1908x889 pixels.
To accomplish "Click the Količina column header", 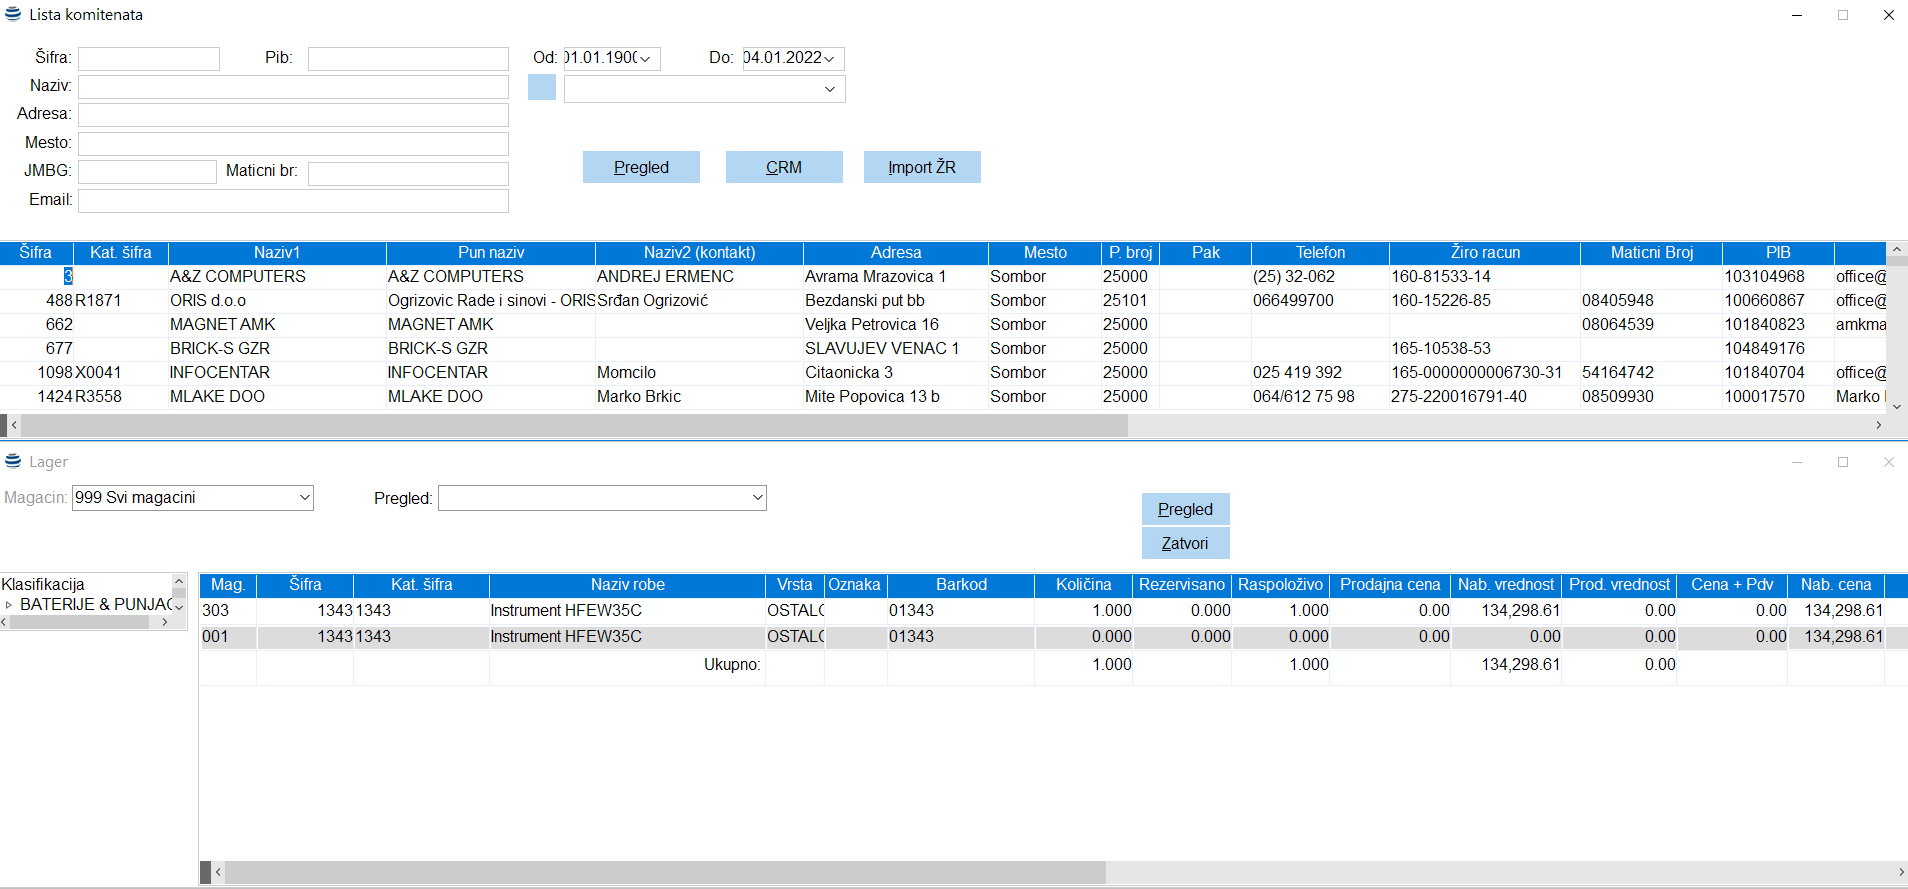I will click(1083, 585).
